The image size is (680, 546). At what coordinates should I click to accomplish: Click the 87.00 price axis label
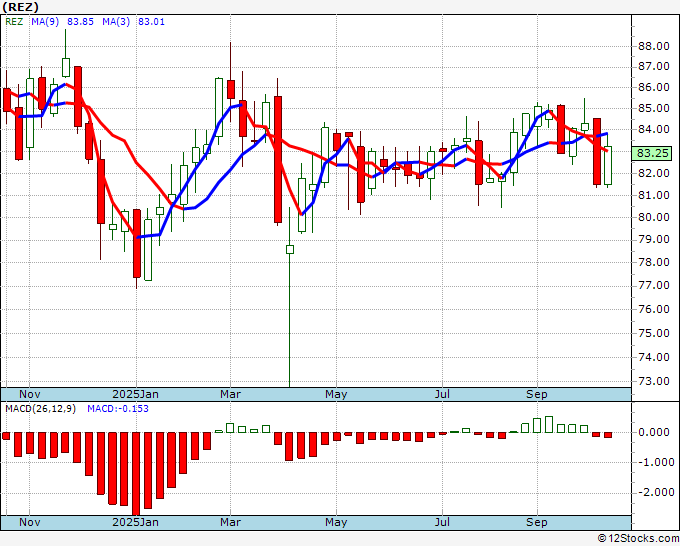coord(654,66)
